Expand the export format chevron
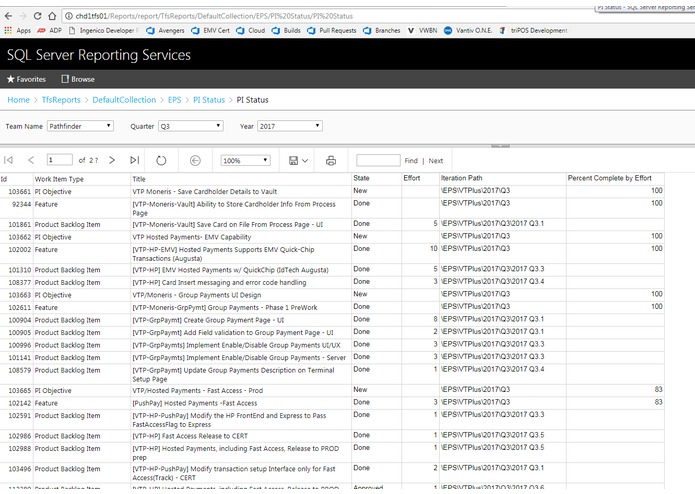The image size is (695, 494). tap(305, 161)
